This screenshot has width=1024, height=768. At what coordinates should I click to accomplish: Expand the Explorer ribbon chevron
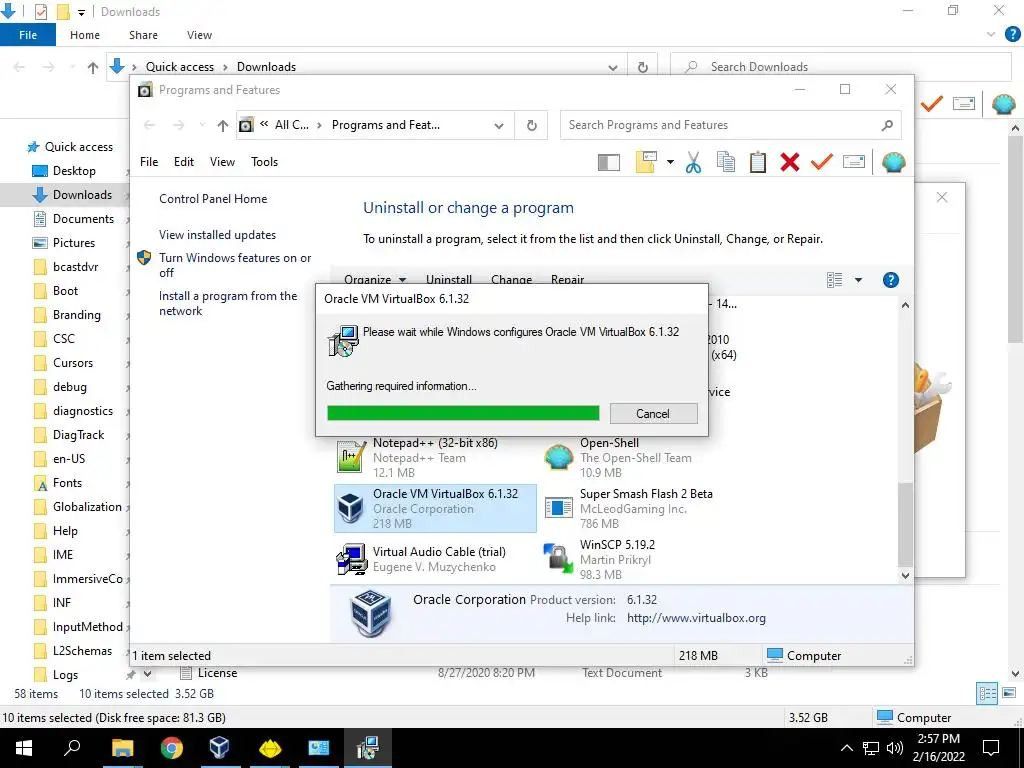point(991,35)
